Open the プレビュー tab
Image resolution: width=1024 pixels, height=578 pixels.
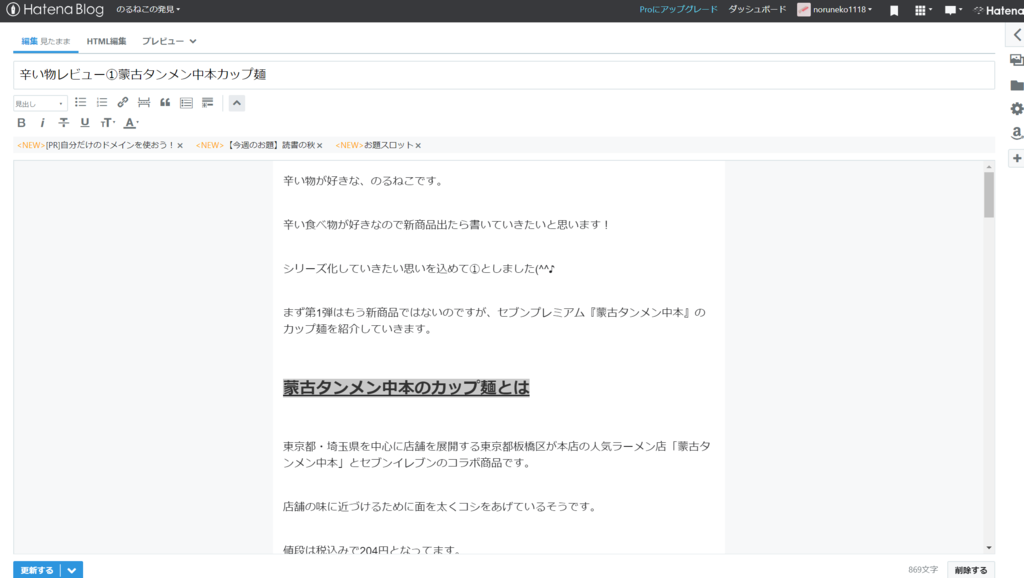tap(163, 41)
